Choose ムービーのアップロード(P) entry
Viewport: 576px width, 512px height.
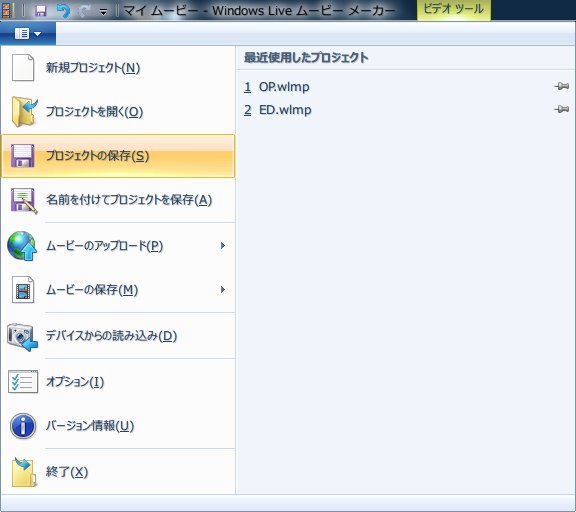(118, 246)
